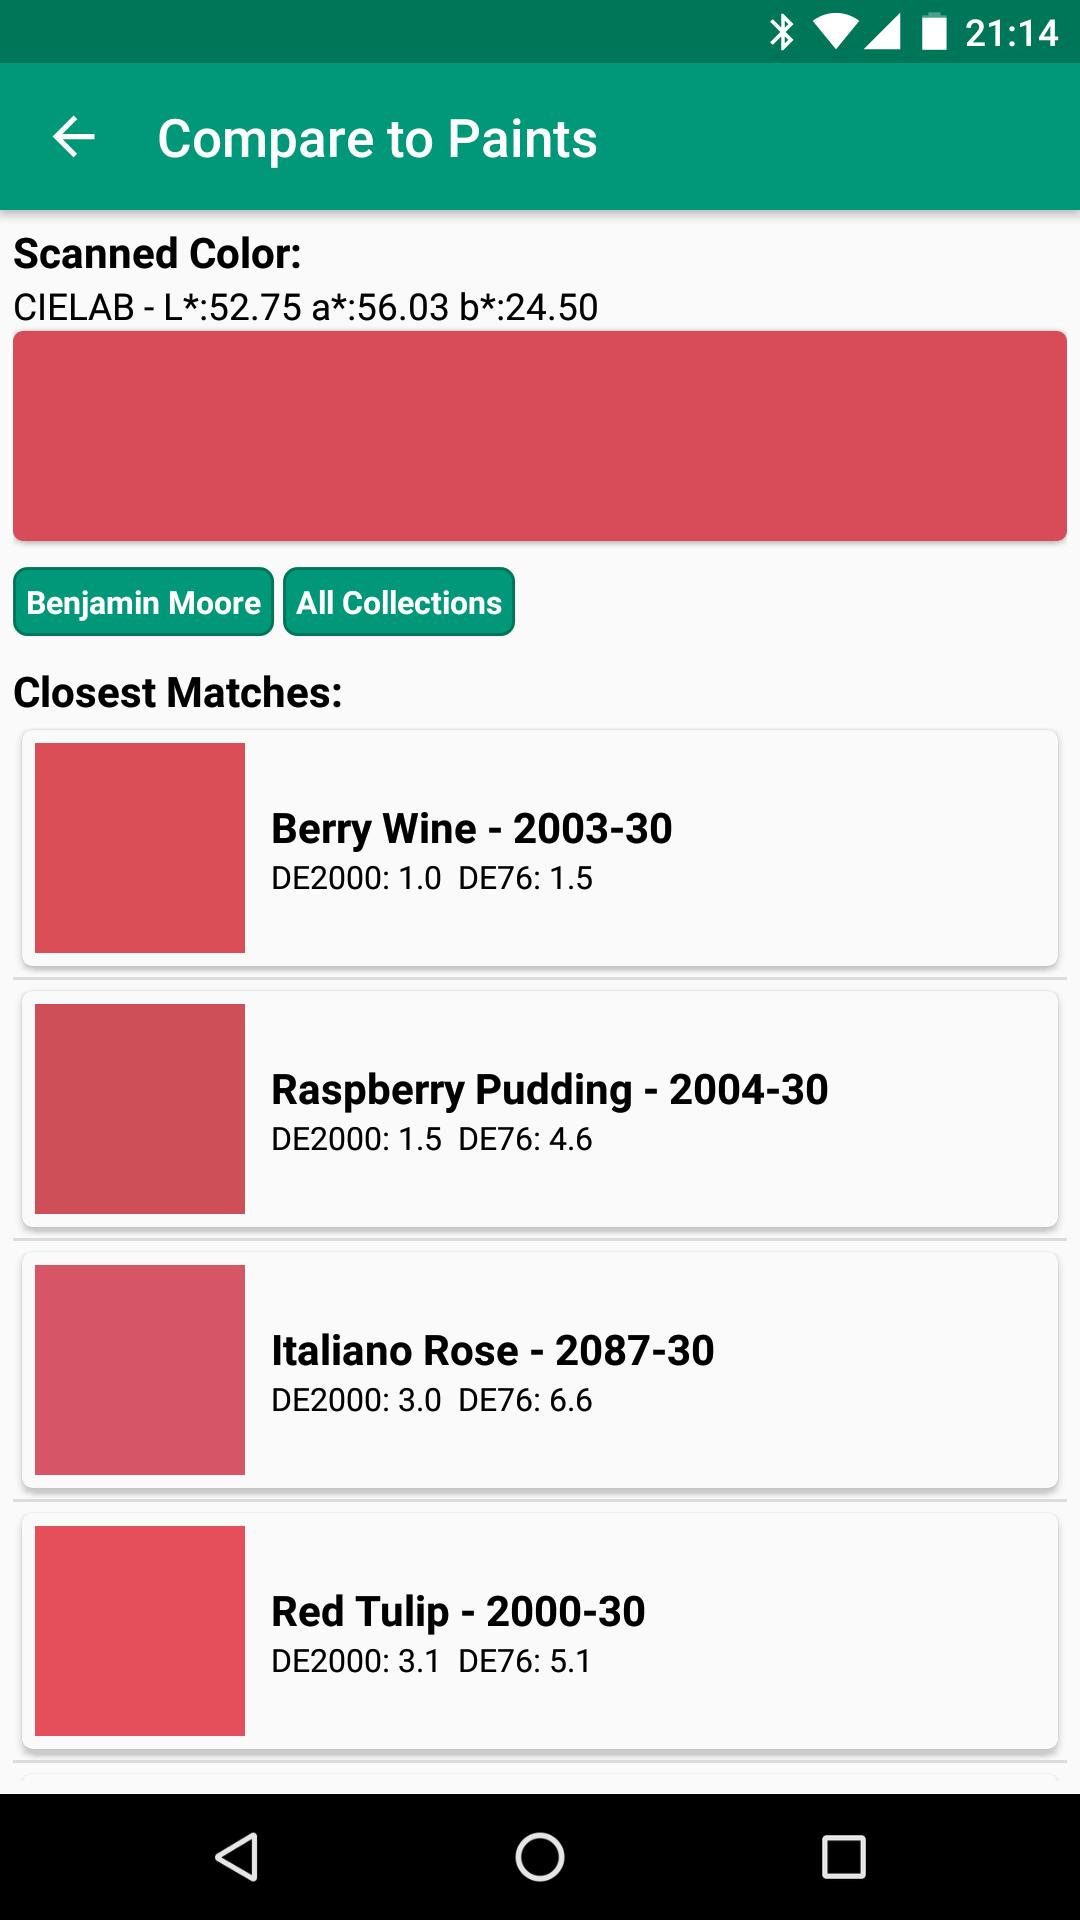Tap the Berry Wine color swatch
This screenshot has height=1920, width=1080.
click(x=140, y=848)
